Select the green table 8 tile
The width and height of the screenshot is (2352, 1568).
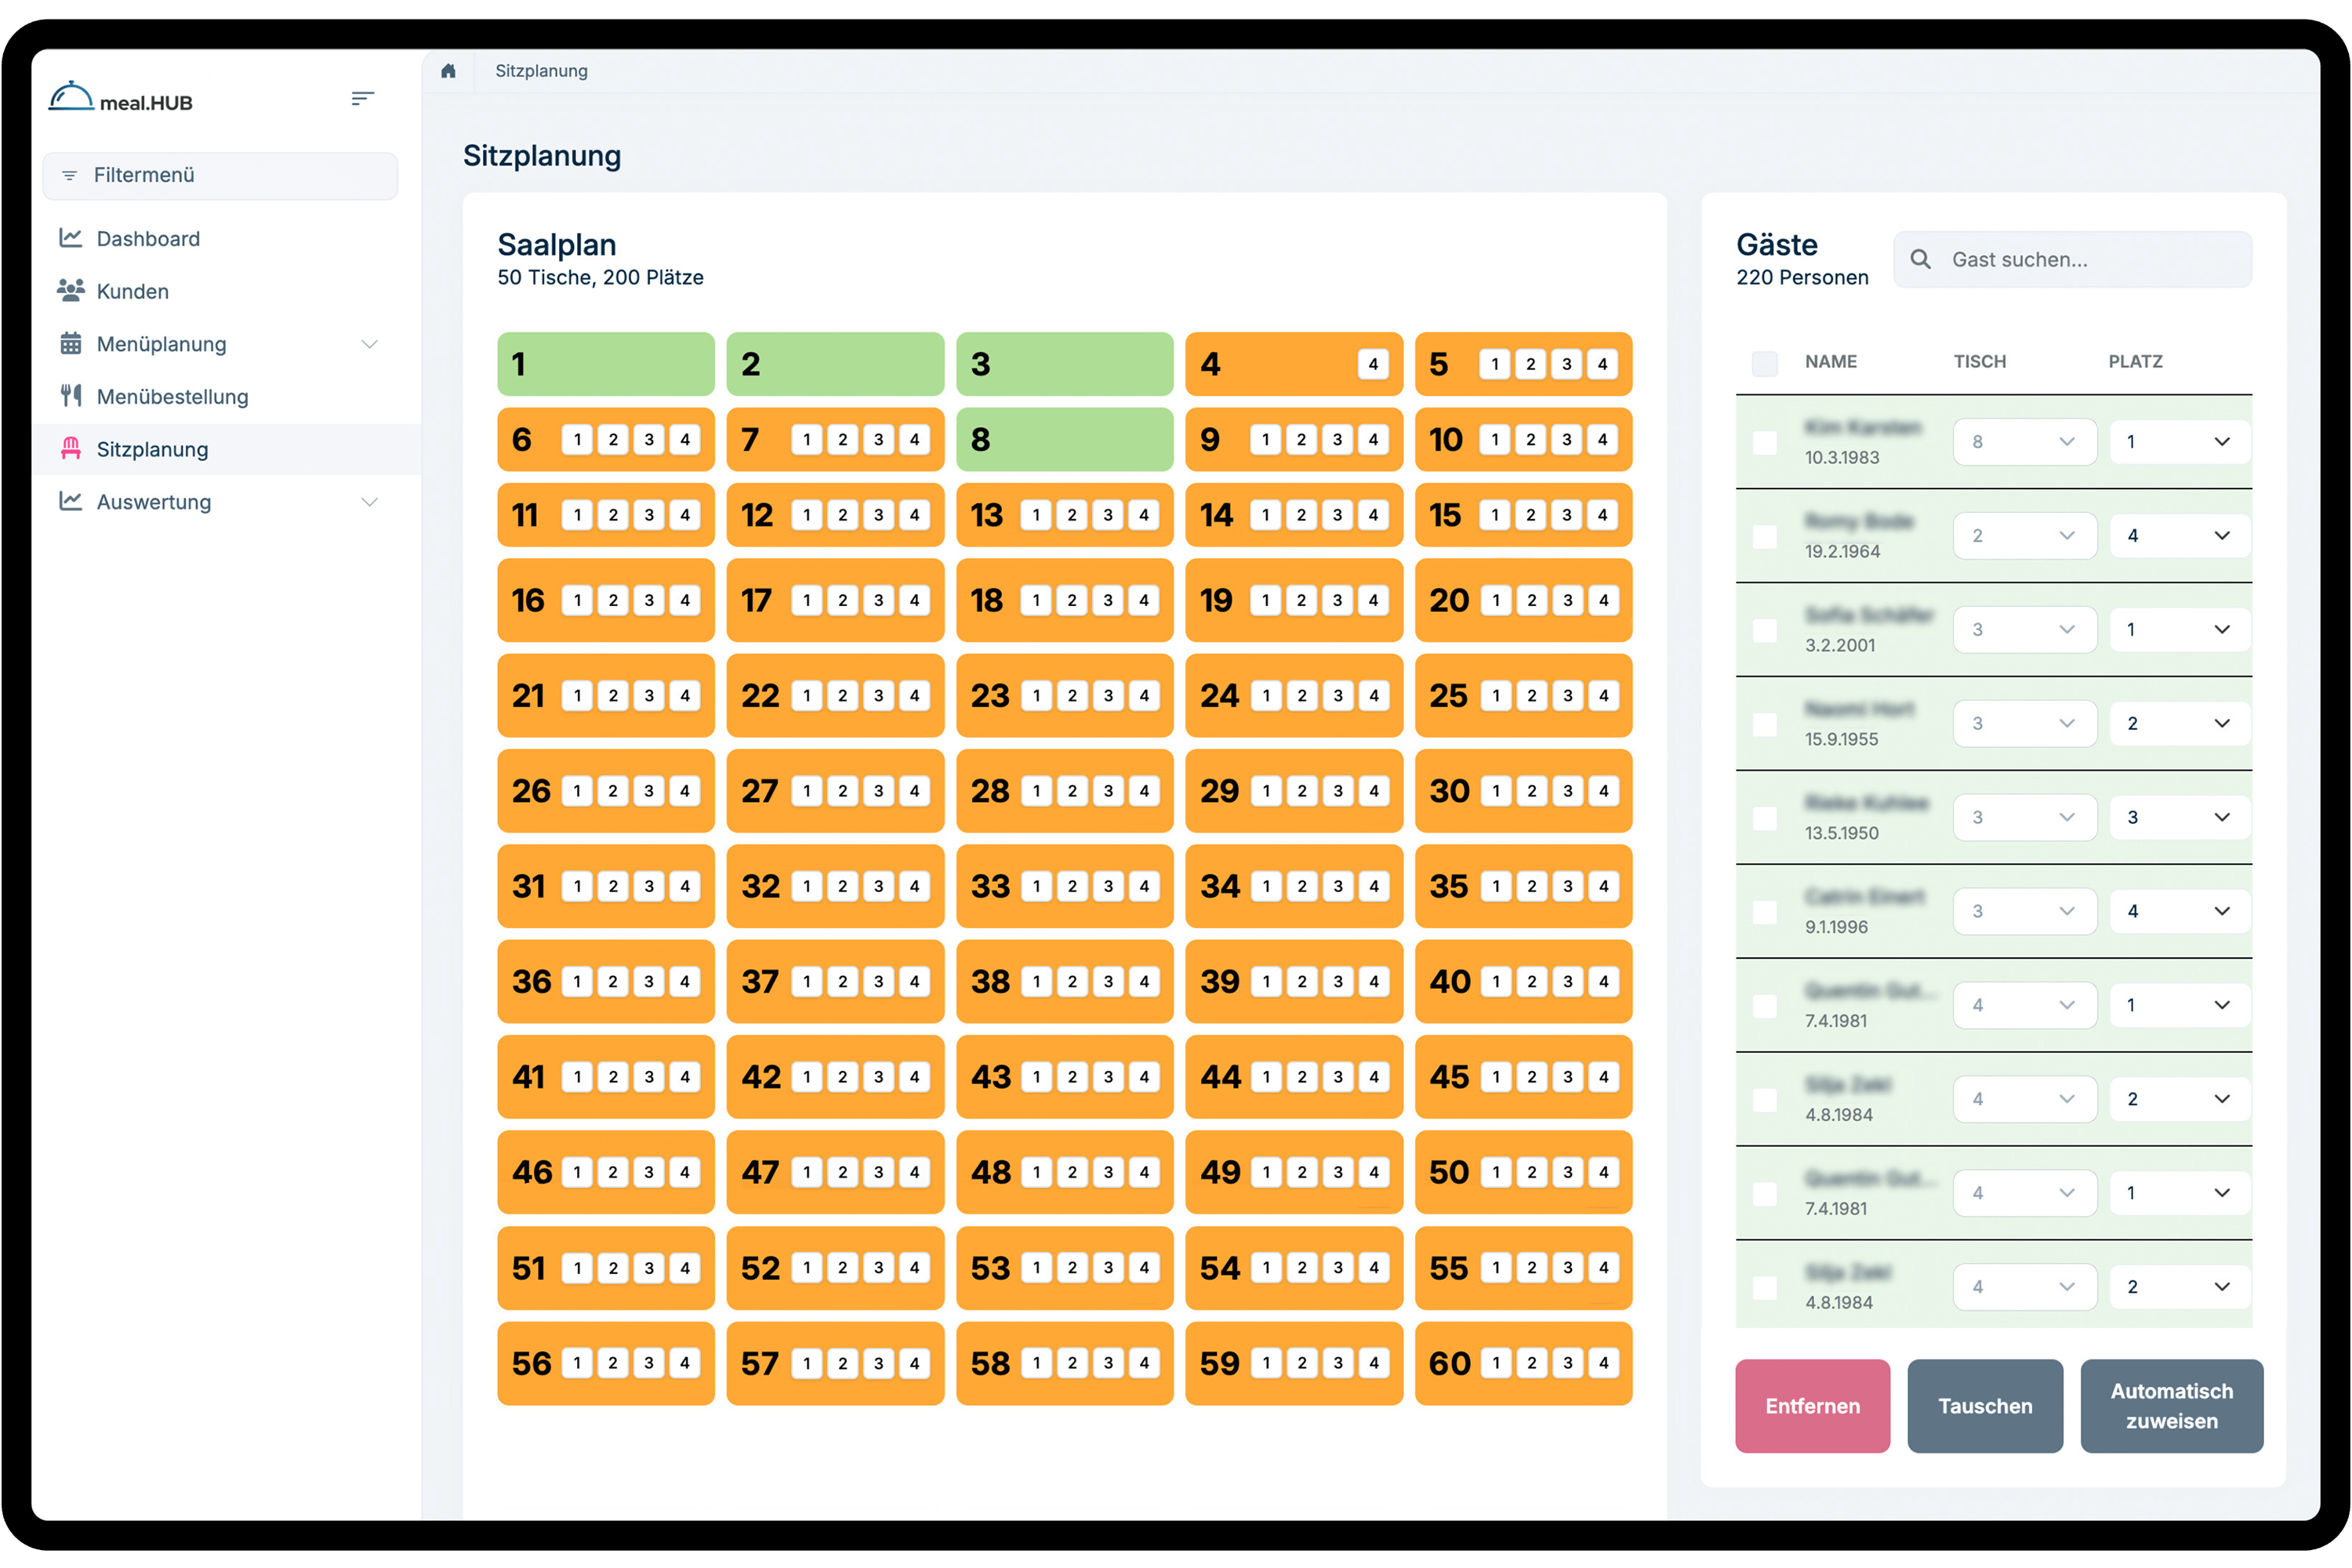[x=1064, y=440]
